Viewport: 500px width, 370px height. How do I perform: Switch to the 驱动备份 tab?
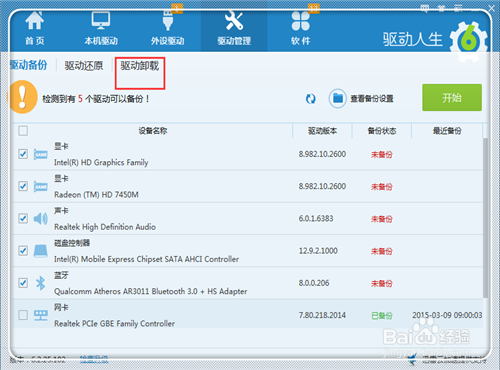(29, 65)
